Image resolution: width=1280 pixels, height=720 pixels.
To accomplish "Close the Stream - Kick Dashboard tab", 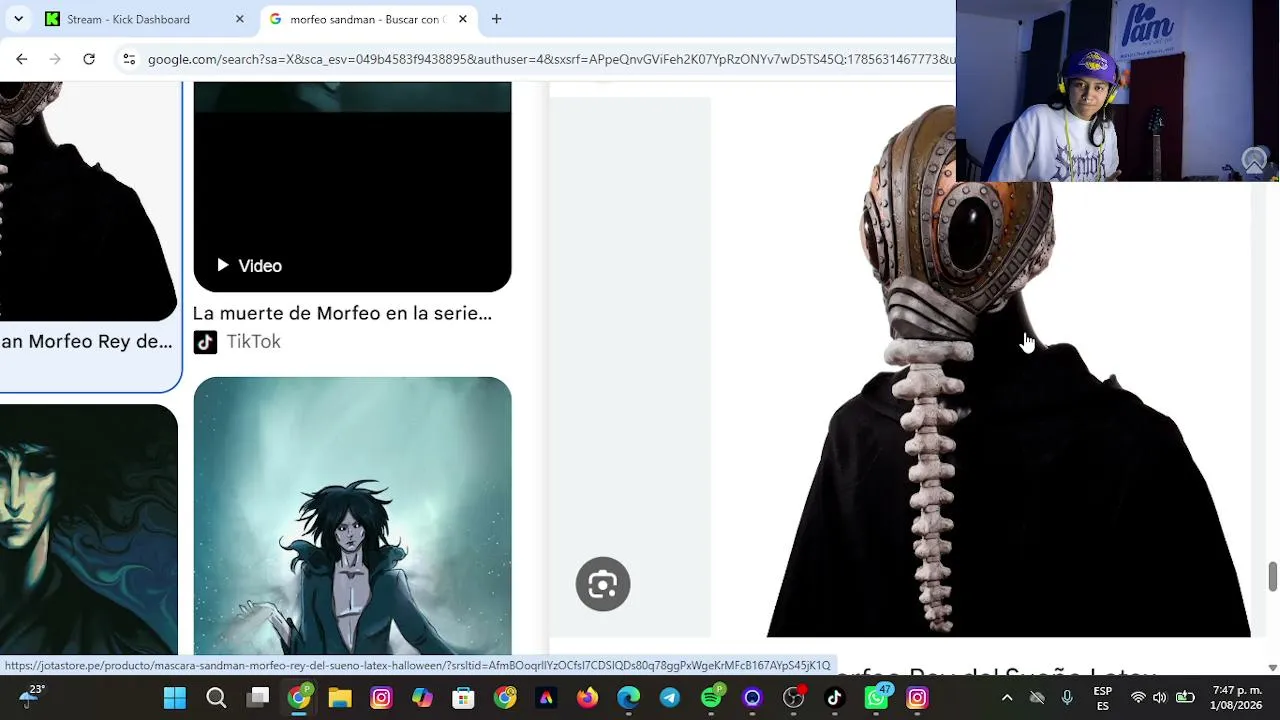I will coord(239,19).
